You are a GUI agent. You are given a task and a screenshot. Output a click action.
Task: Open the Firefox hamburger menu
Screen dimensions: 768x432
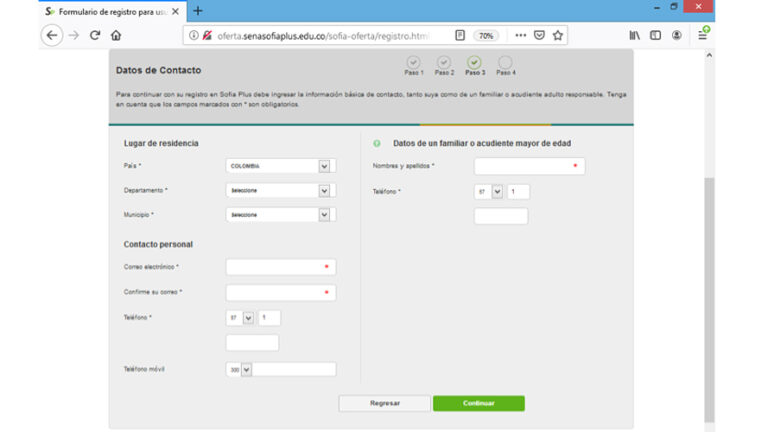[703, 35]
